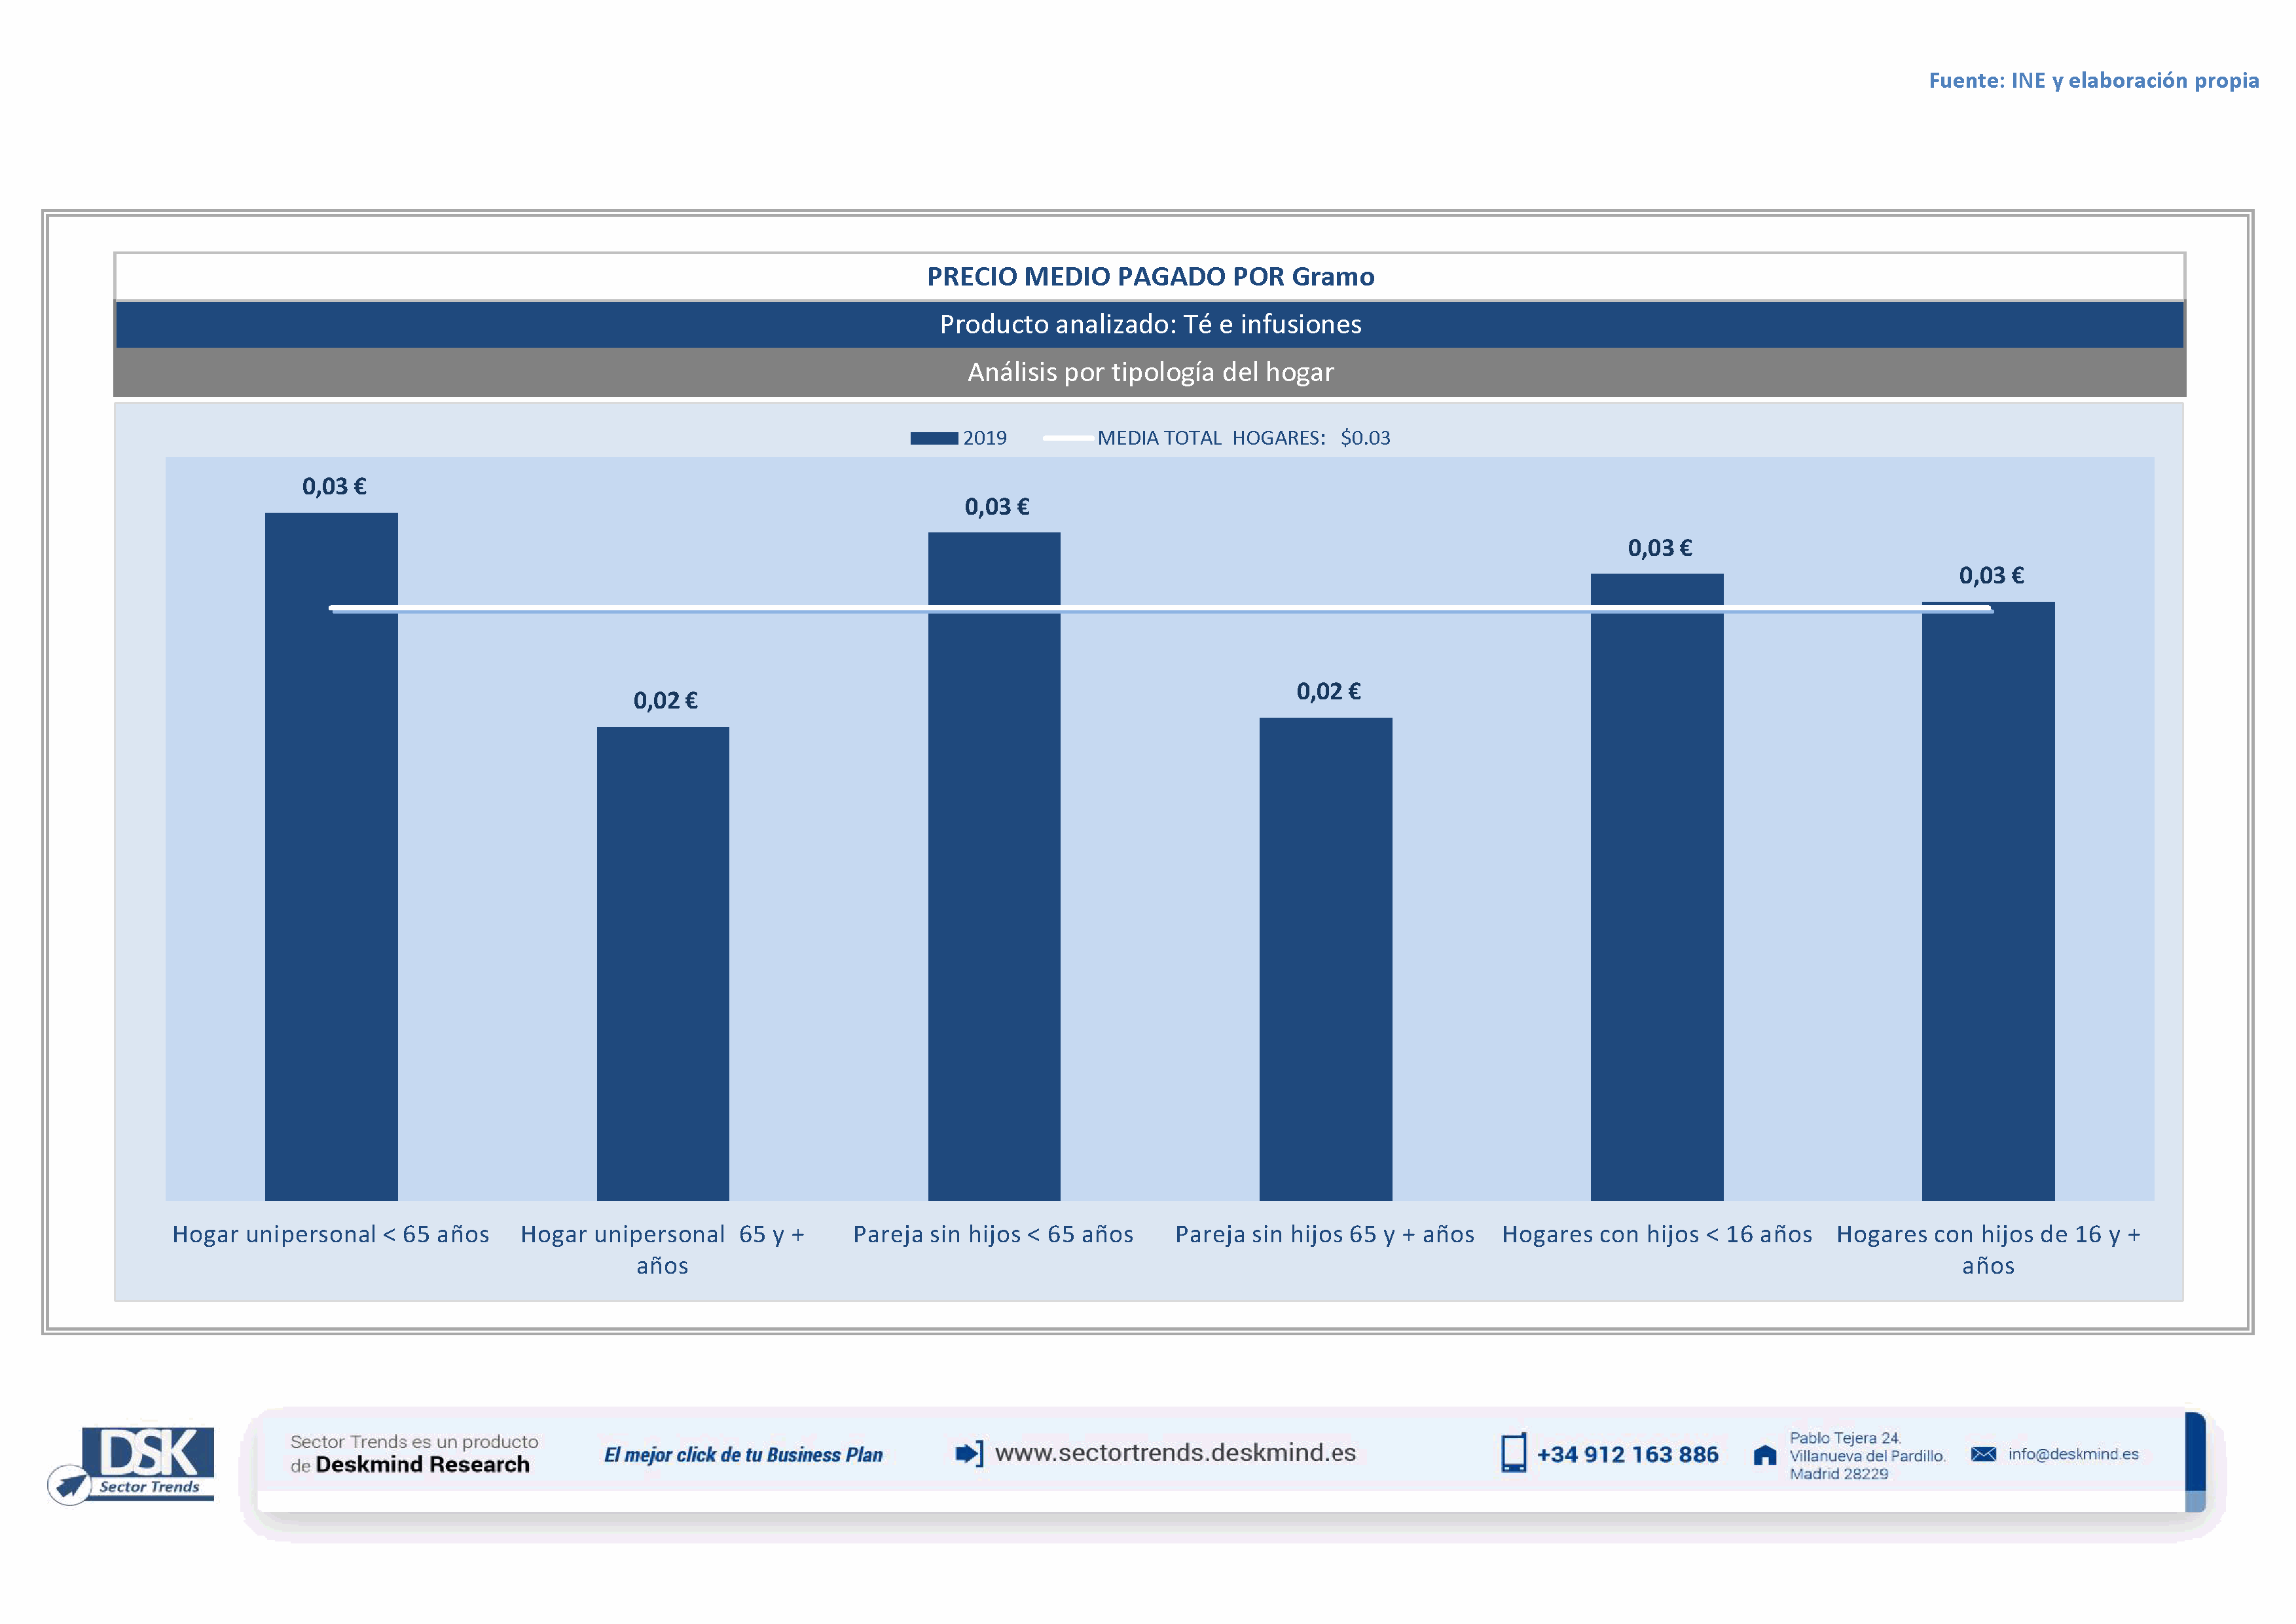The height and width of the screenshot is (1624, 2296).
Task: Click the house address icon
Action: [x=1765, y=1455]
